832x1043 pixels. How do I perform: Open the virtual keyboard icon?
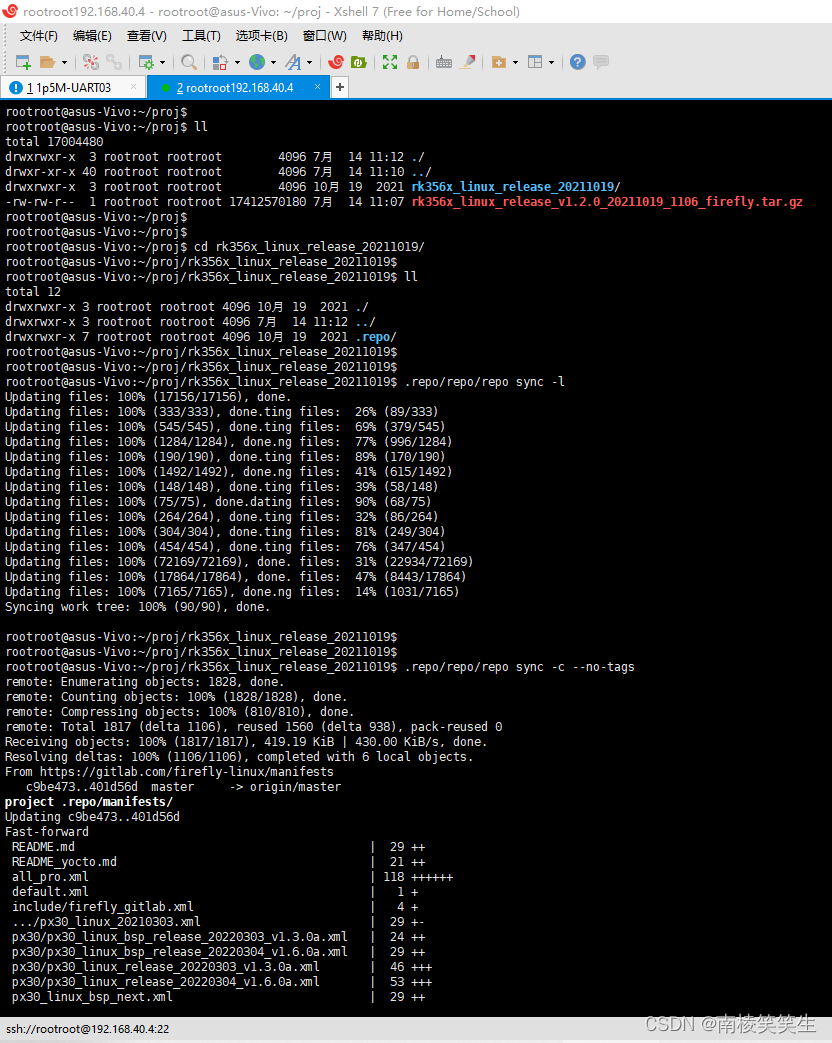[x=445, y=62]
